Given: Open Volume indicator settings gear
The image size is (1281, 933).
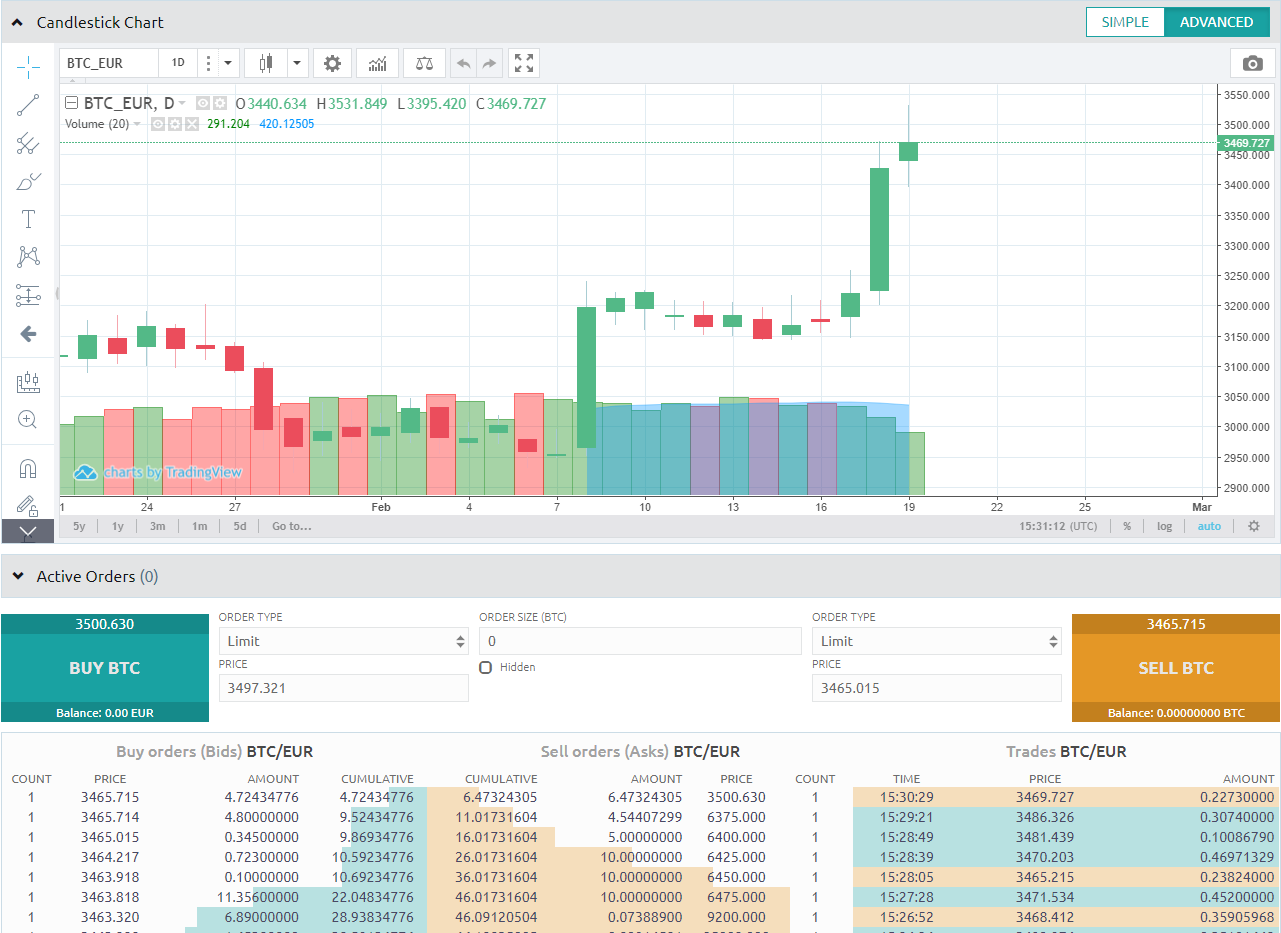Looking at the screenshot, I should coord(174,124).
